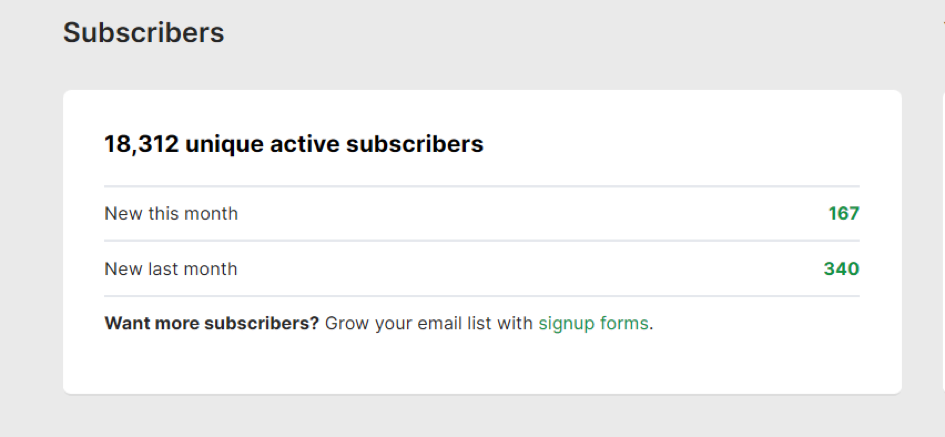Click the word "Subscribers" at page top
This screenshot has width=945, height=437.
coord(143,33)
